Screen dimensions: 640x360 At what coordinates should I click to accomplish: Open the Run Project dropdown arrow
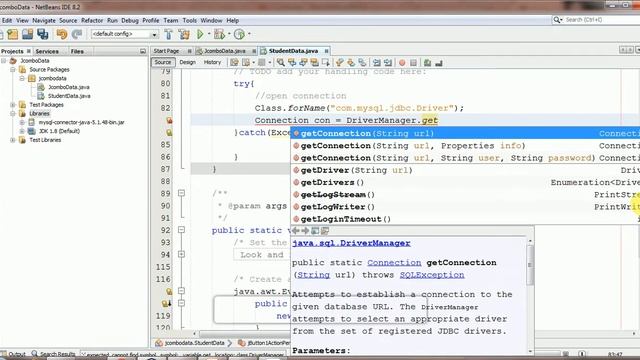tap(209, 34)
